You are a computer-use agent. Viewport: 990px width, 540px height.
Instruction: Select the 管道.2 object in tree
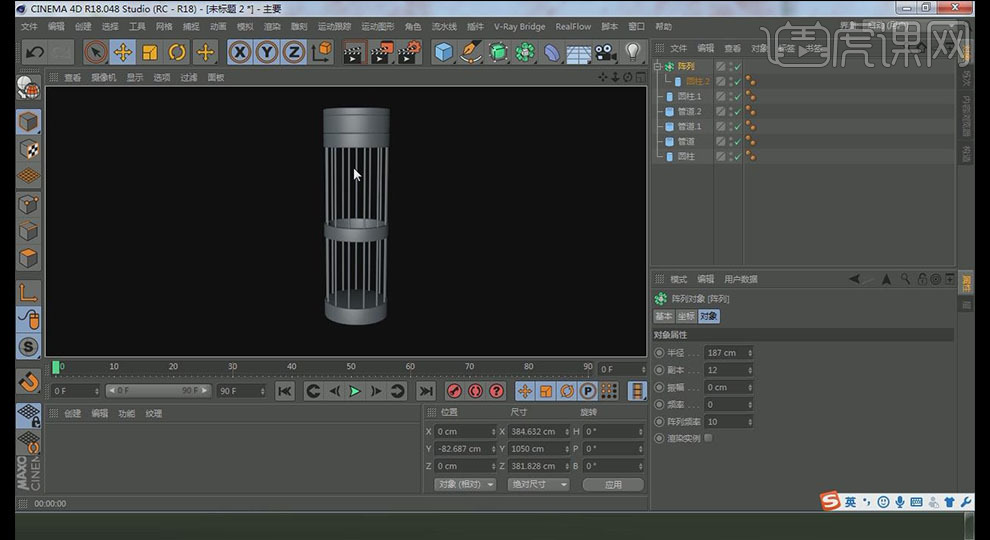pyautogui.click(x=689, y=112)
